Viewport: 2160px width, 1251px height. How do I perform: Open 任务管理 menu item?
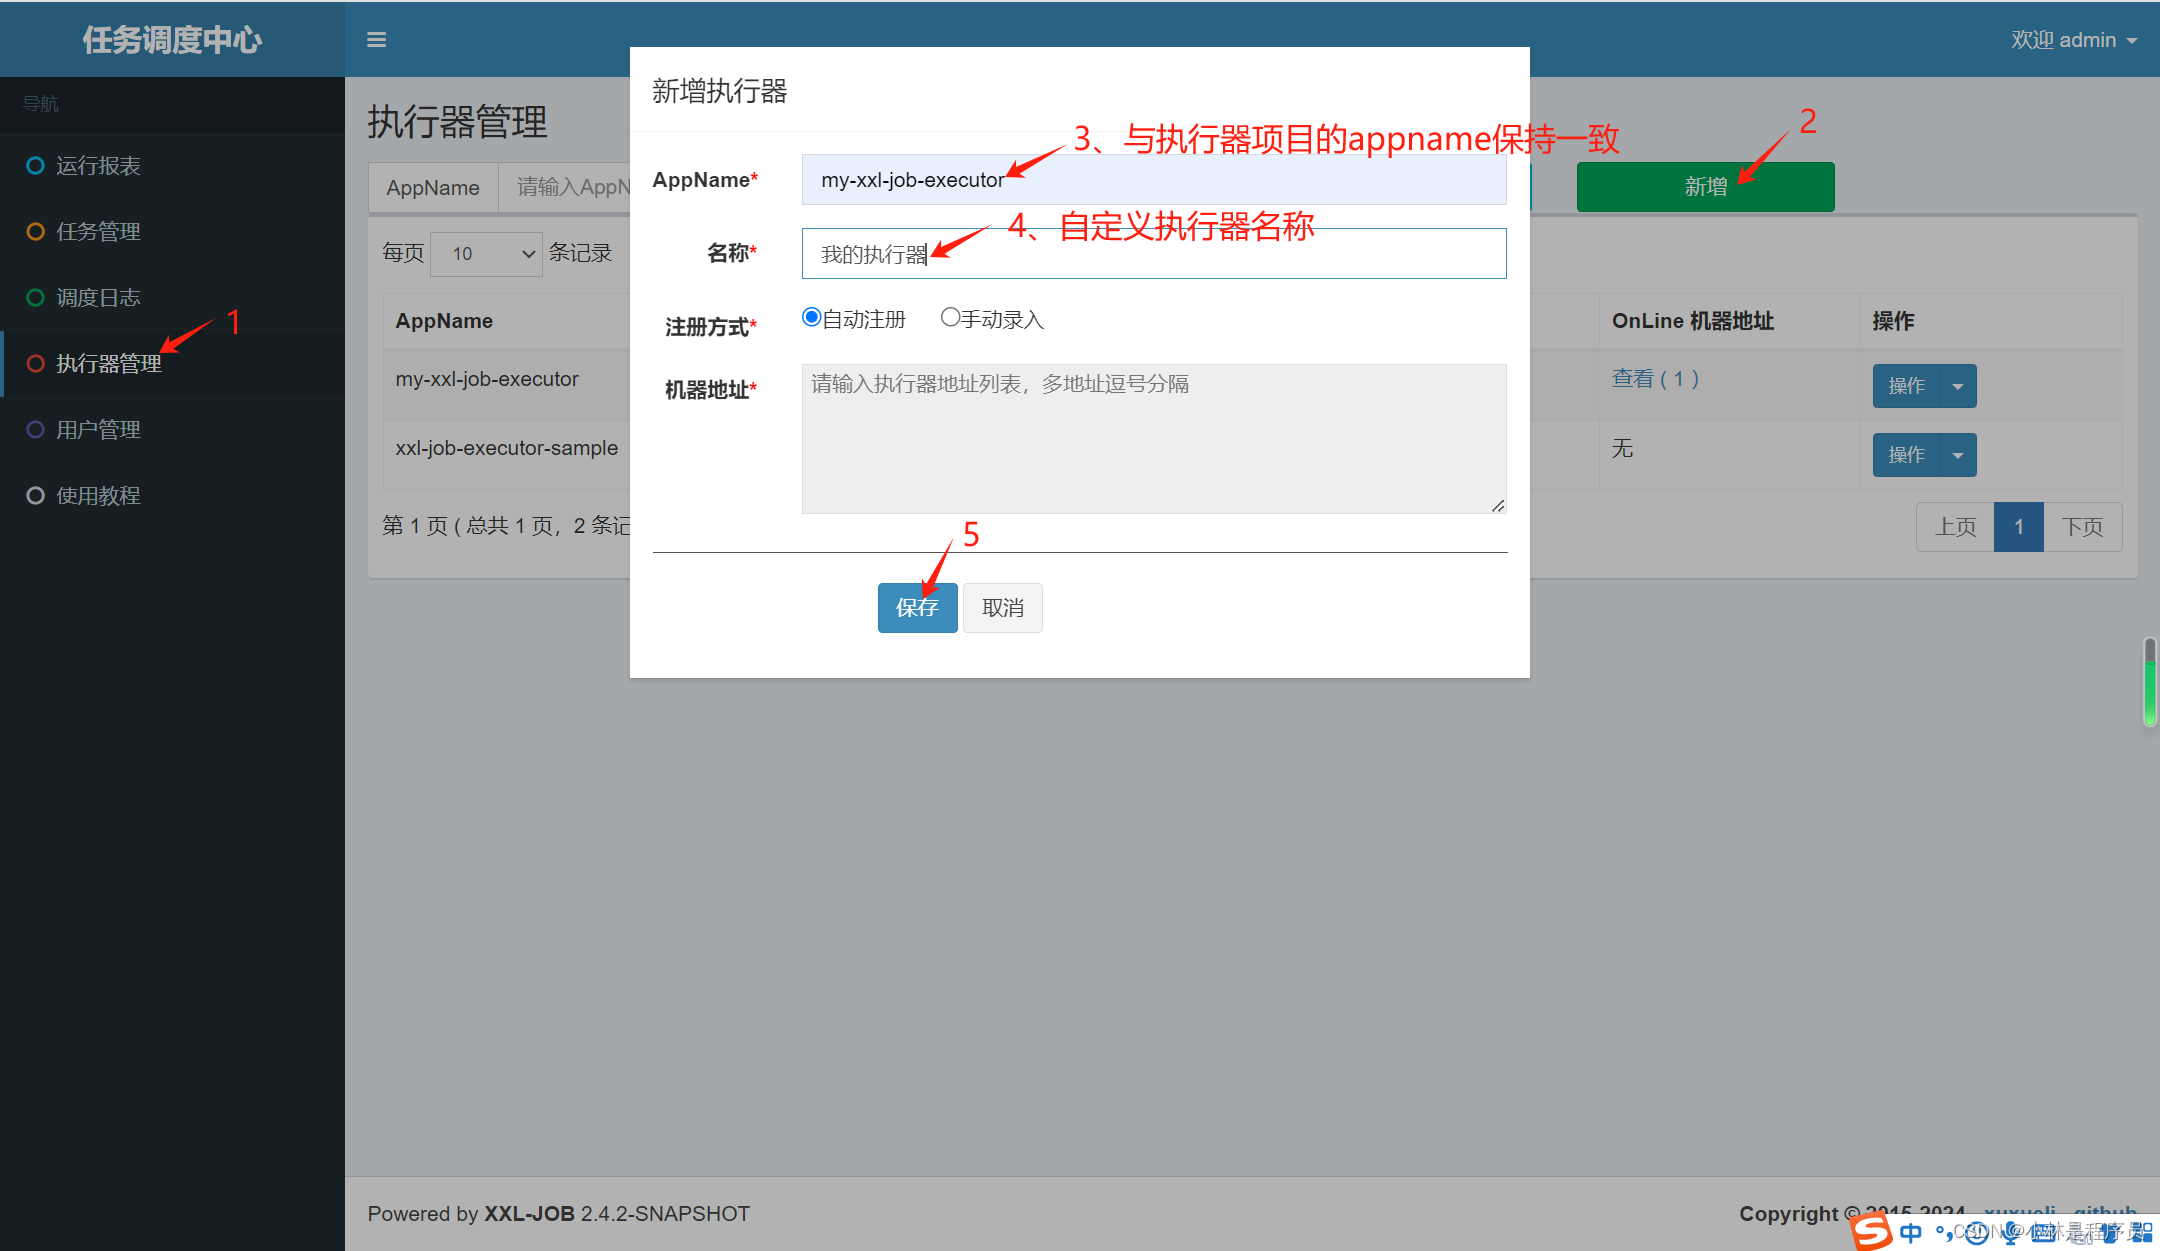click(x=172, y=232)
